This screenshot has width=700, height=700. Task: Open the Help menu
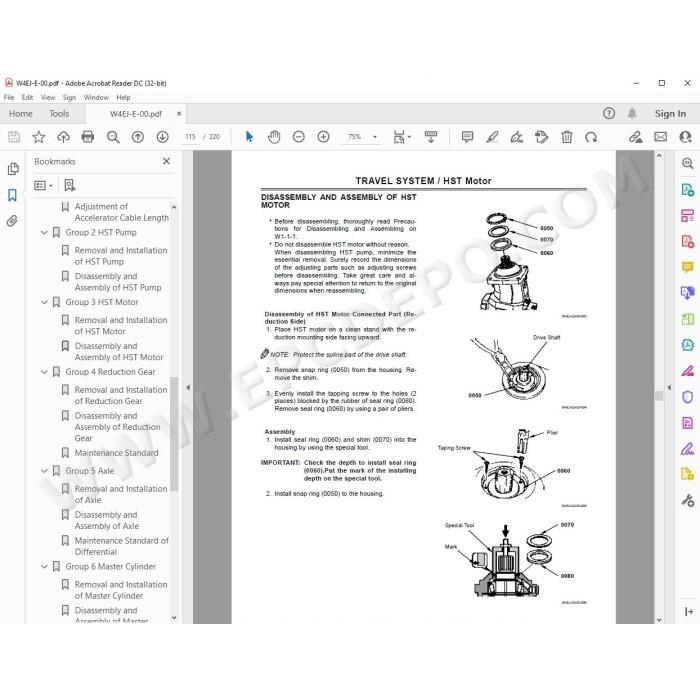click(x=123, y=97)
